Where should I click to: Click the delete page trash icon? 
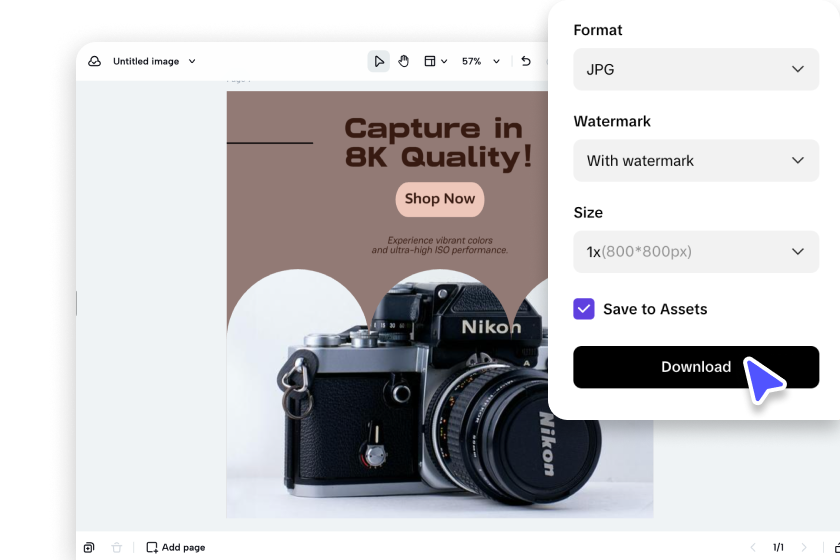(x=117, y=547)
